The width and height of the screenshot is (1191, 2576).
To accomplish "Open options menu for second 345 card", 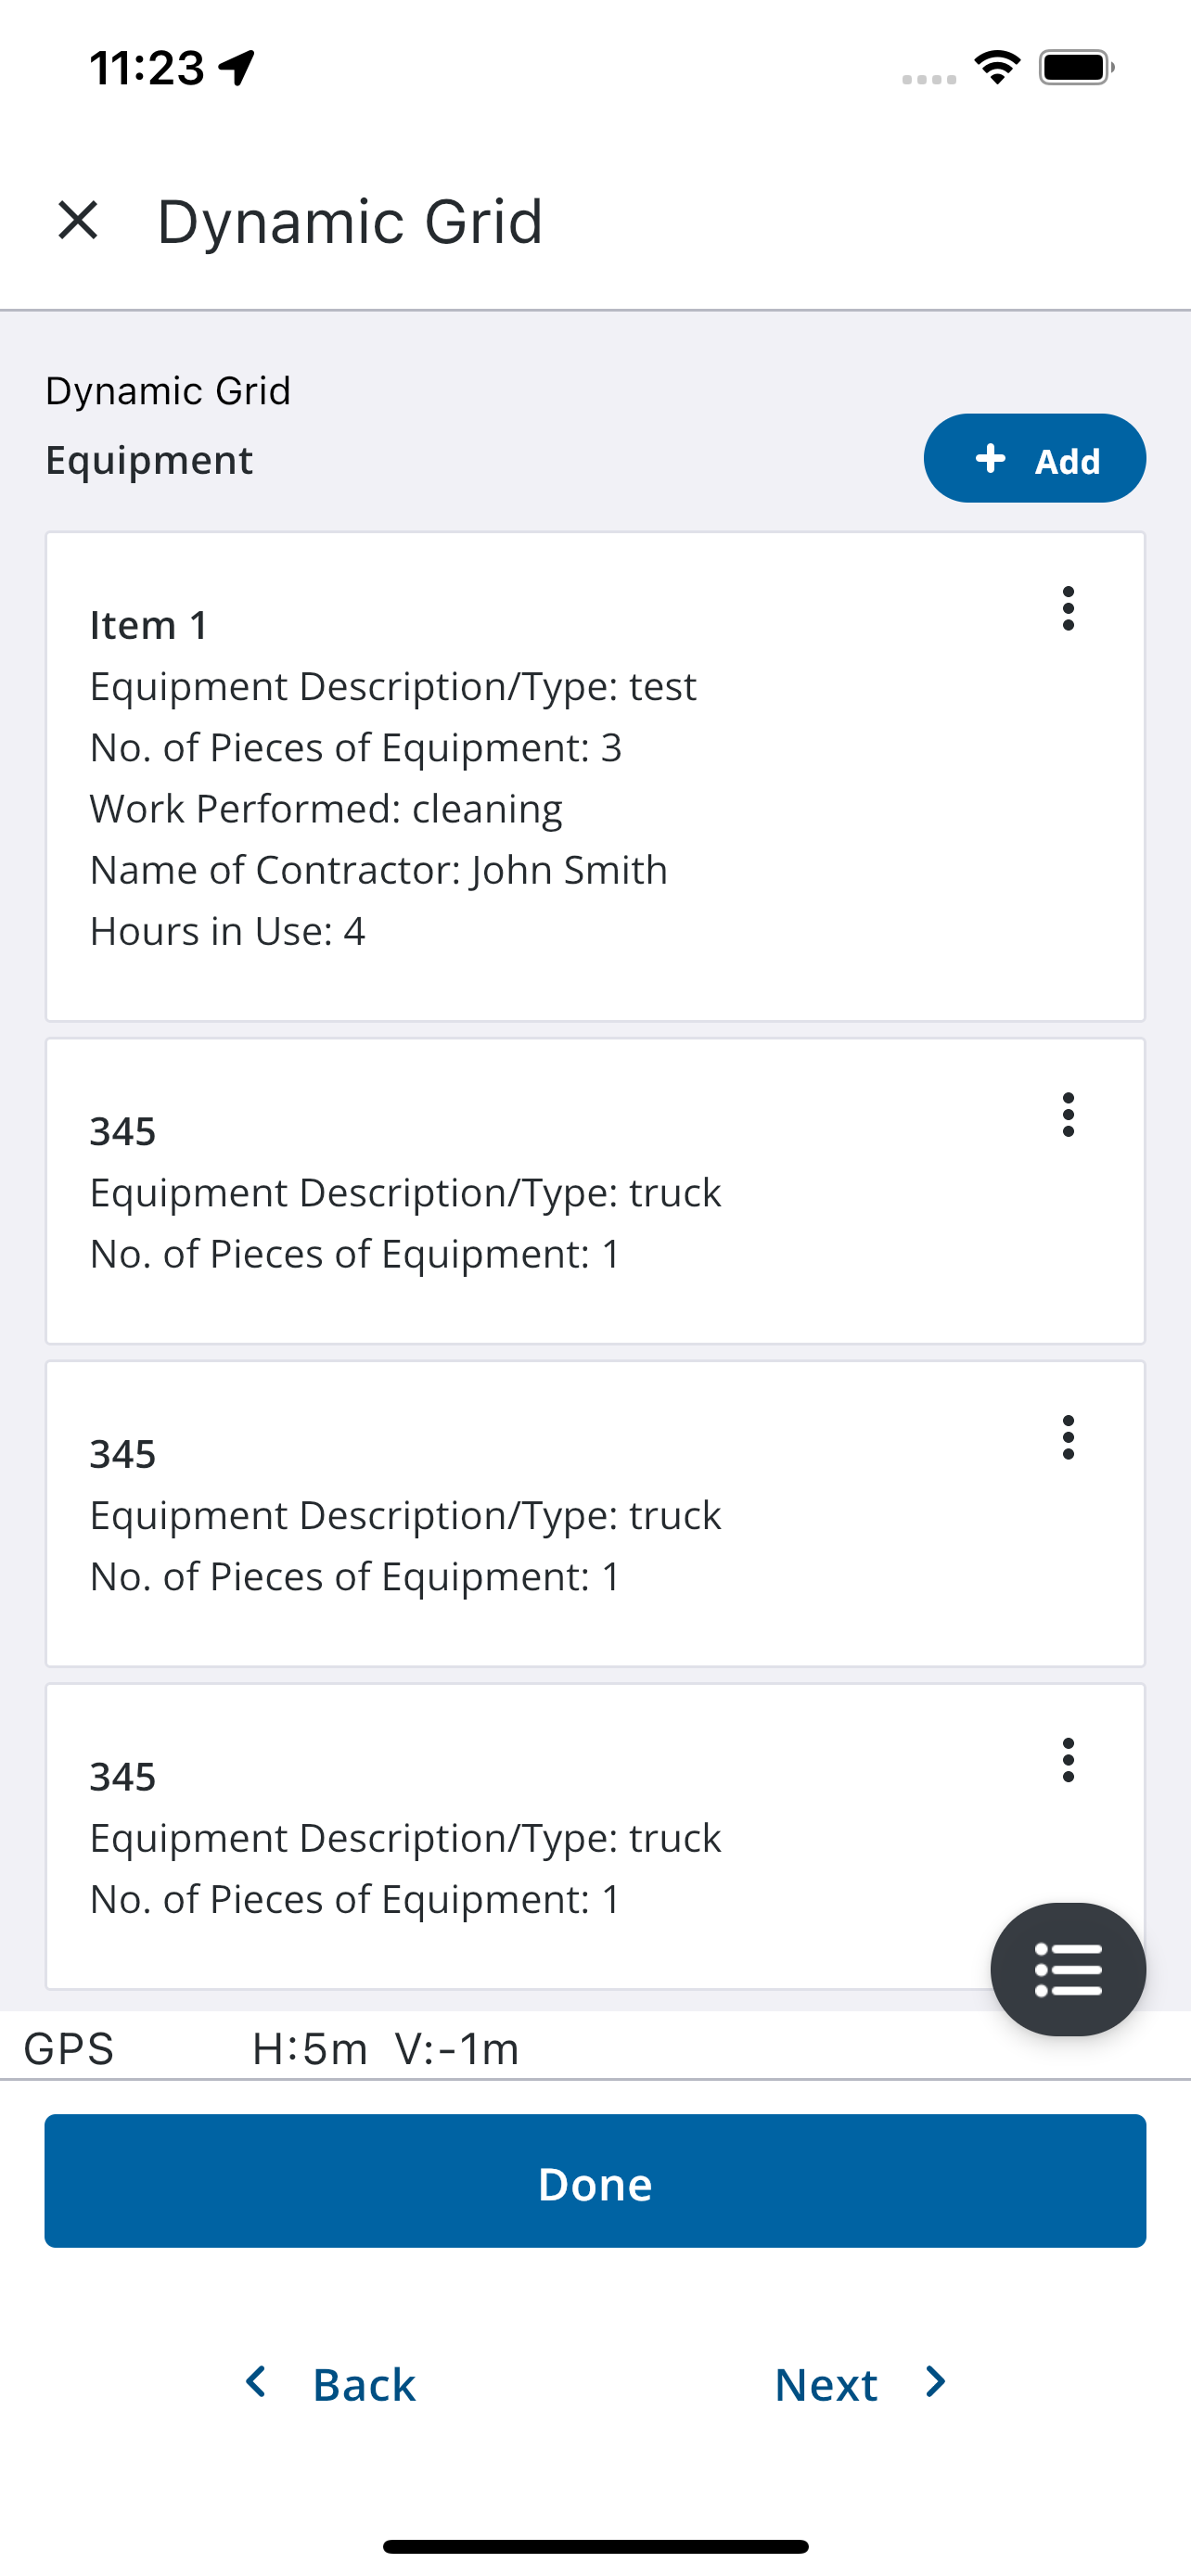I will click(1068, 1437).
